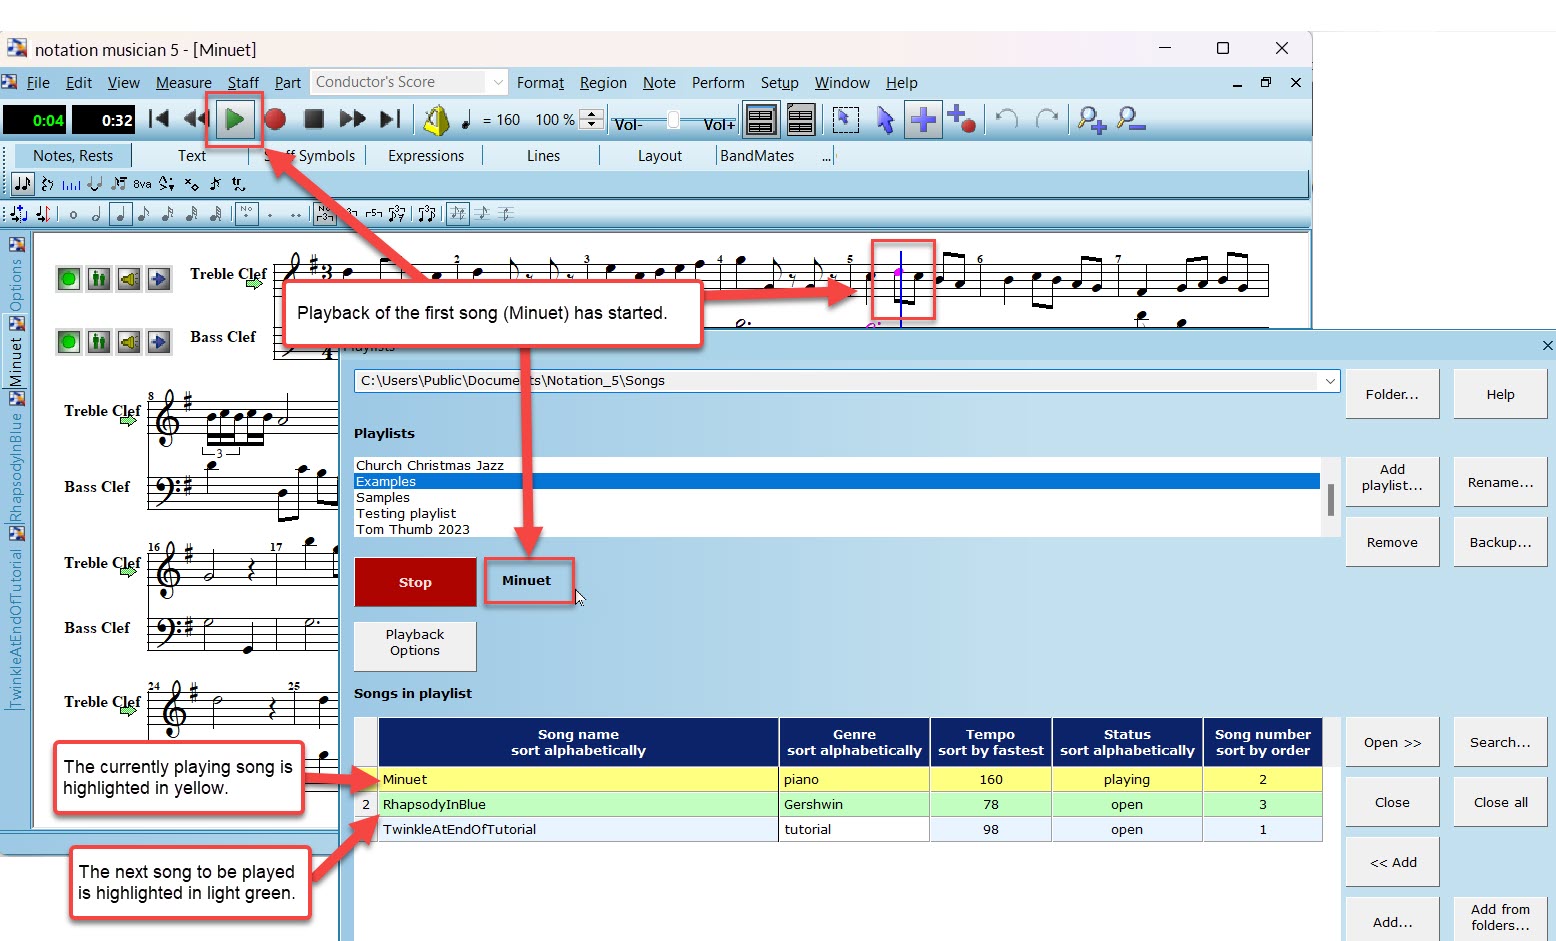
Task: Click the Zoom in magnifier icon
Action: [1091, 120]
